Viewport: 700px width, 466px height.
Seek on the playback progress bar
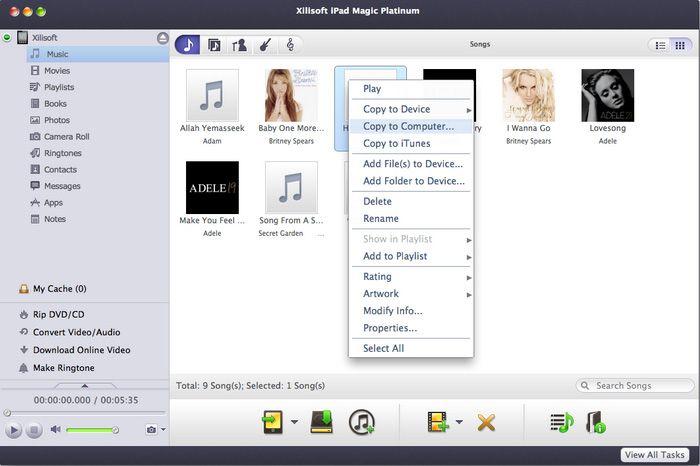click(x=85, y=413)
